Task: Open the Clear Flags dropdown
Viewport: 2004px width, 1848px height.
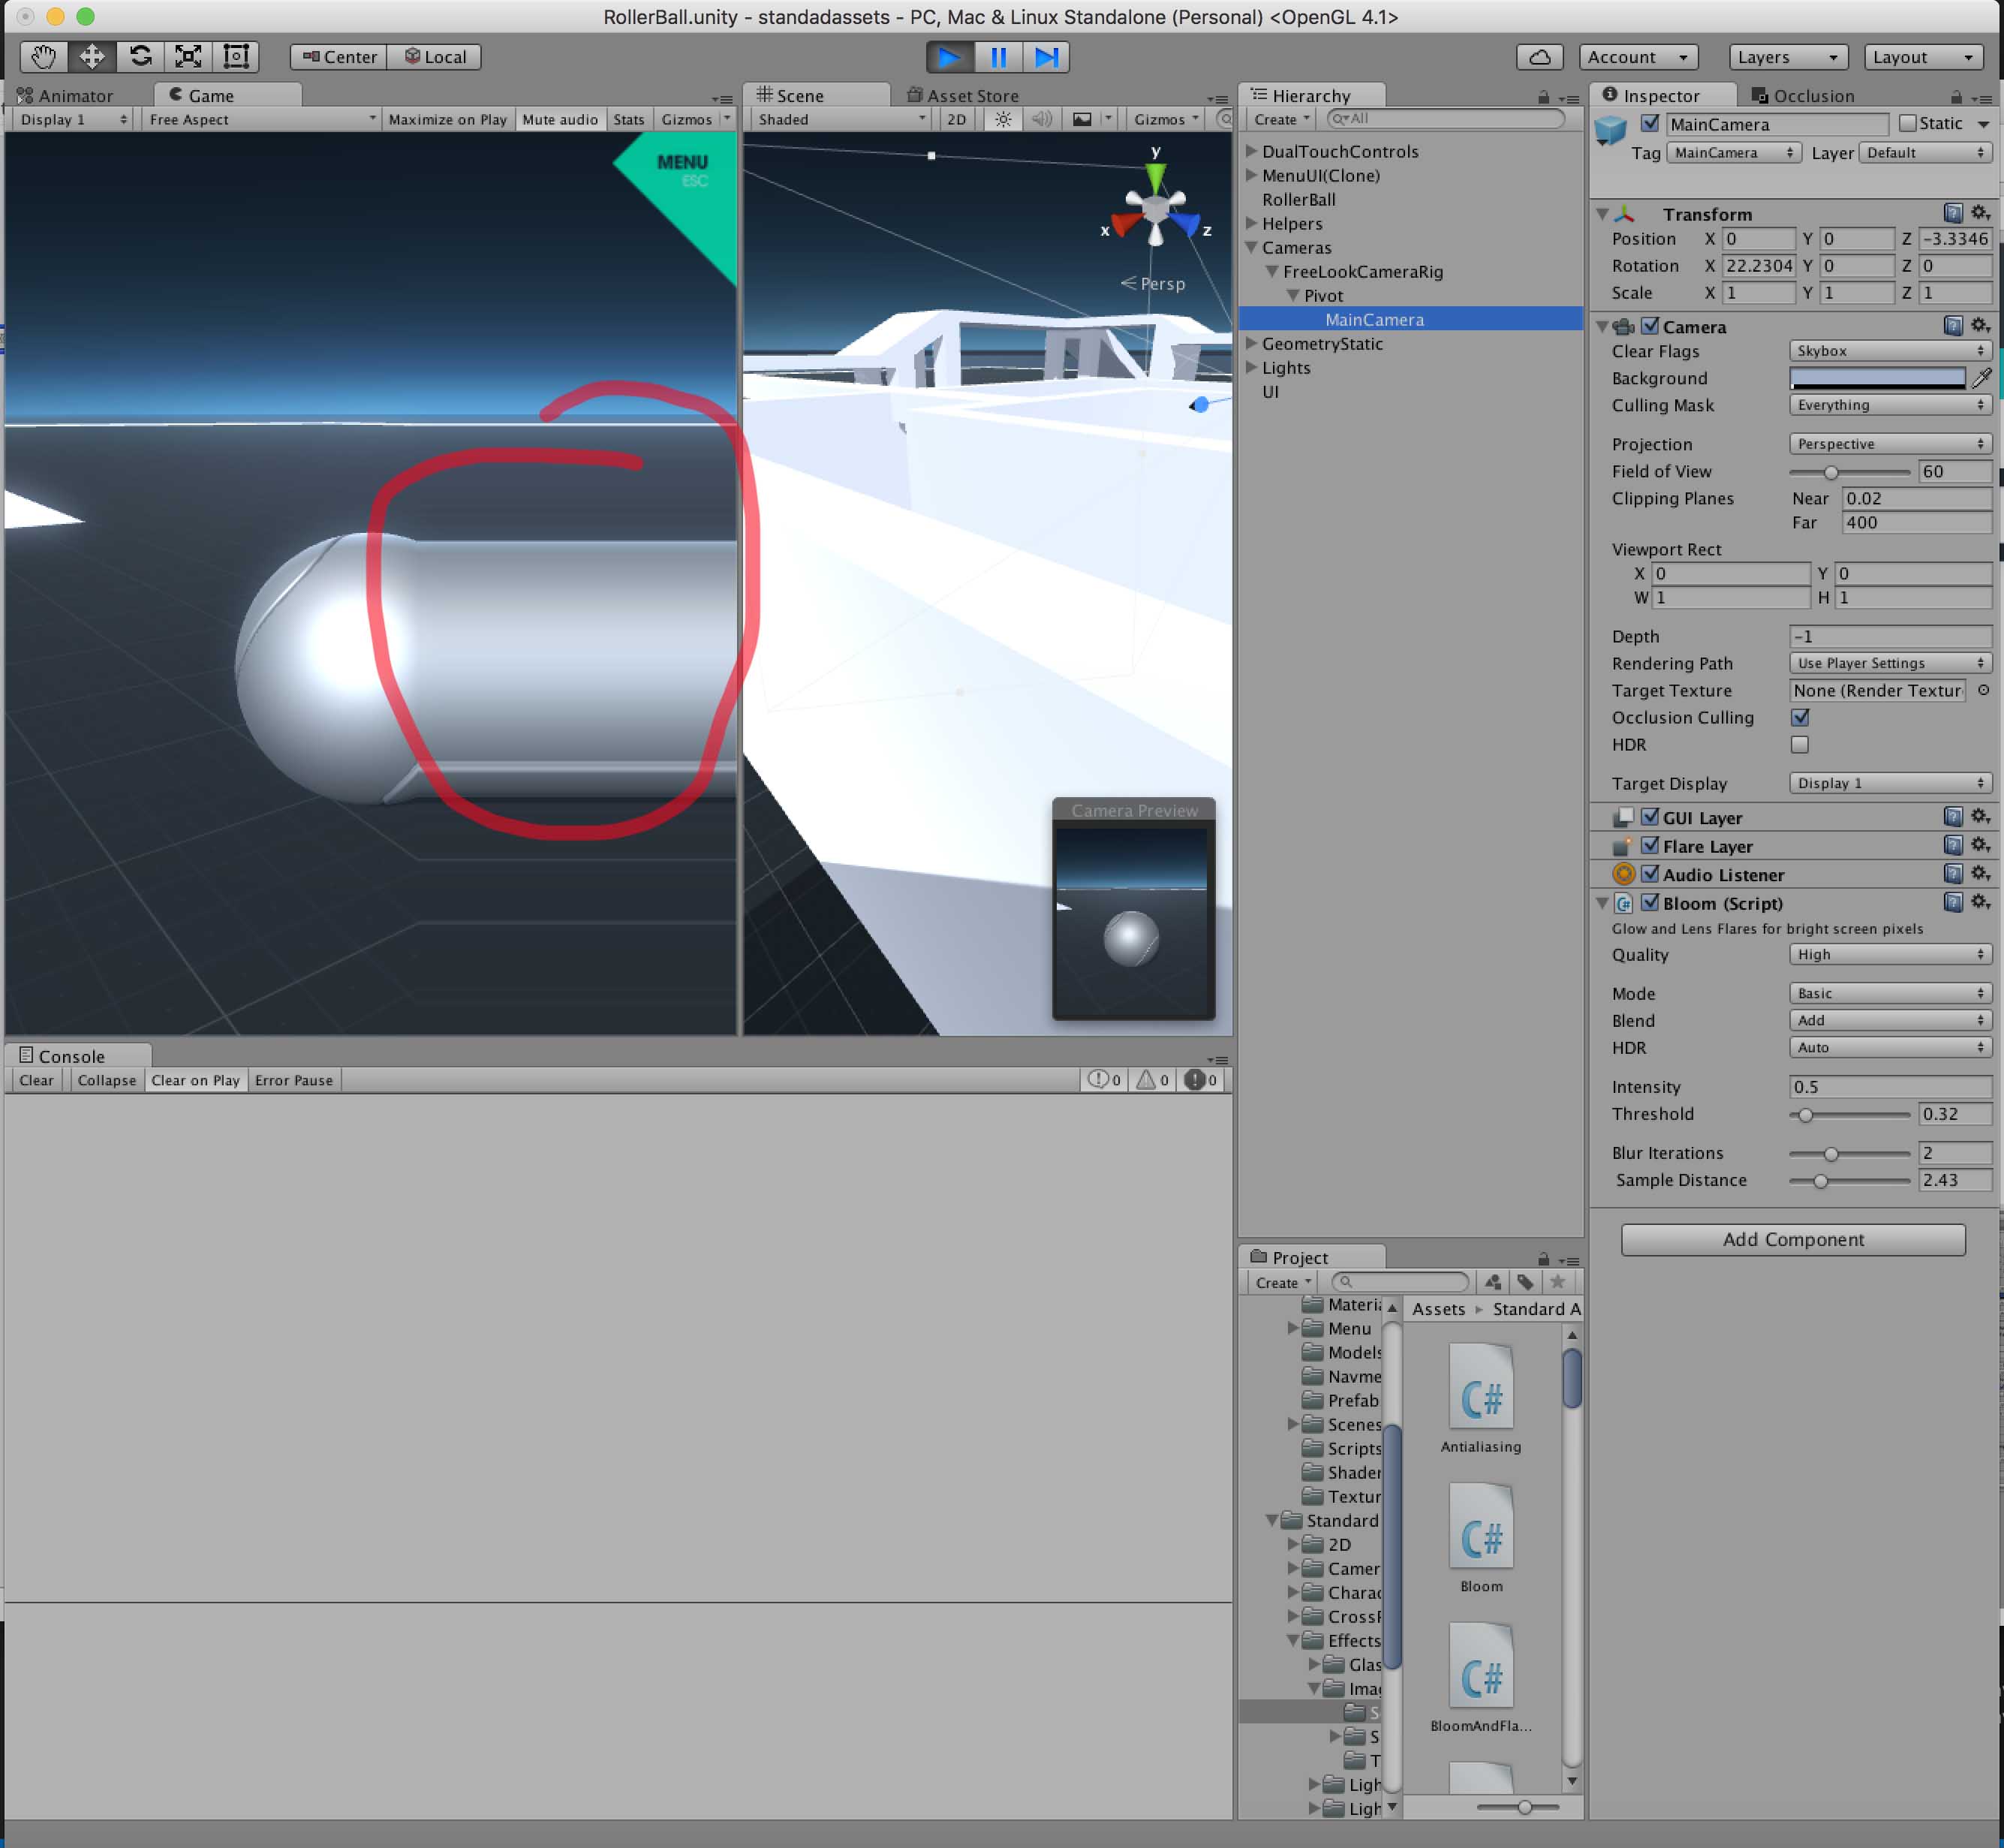Action: (1890, 351)
